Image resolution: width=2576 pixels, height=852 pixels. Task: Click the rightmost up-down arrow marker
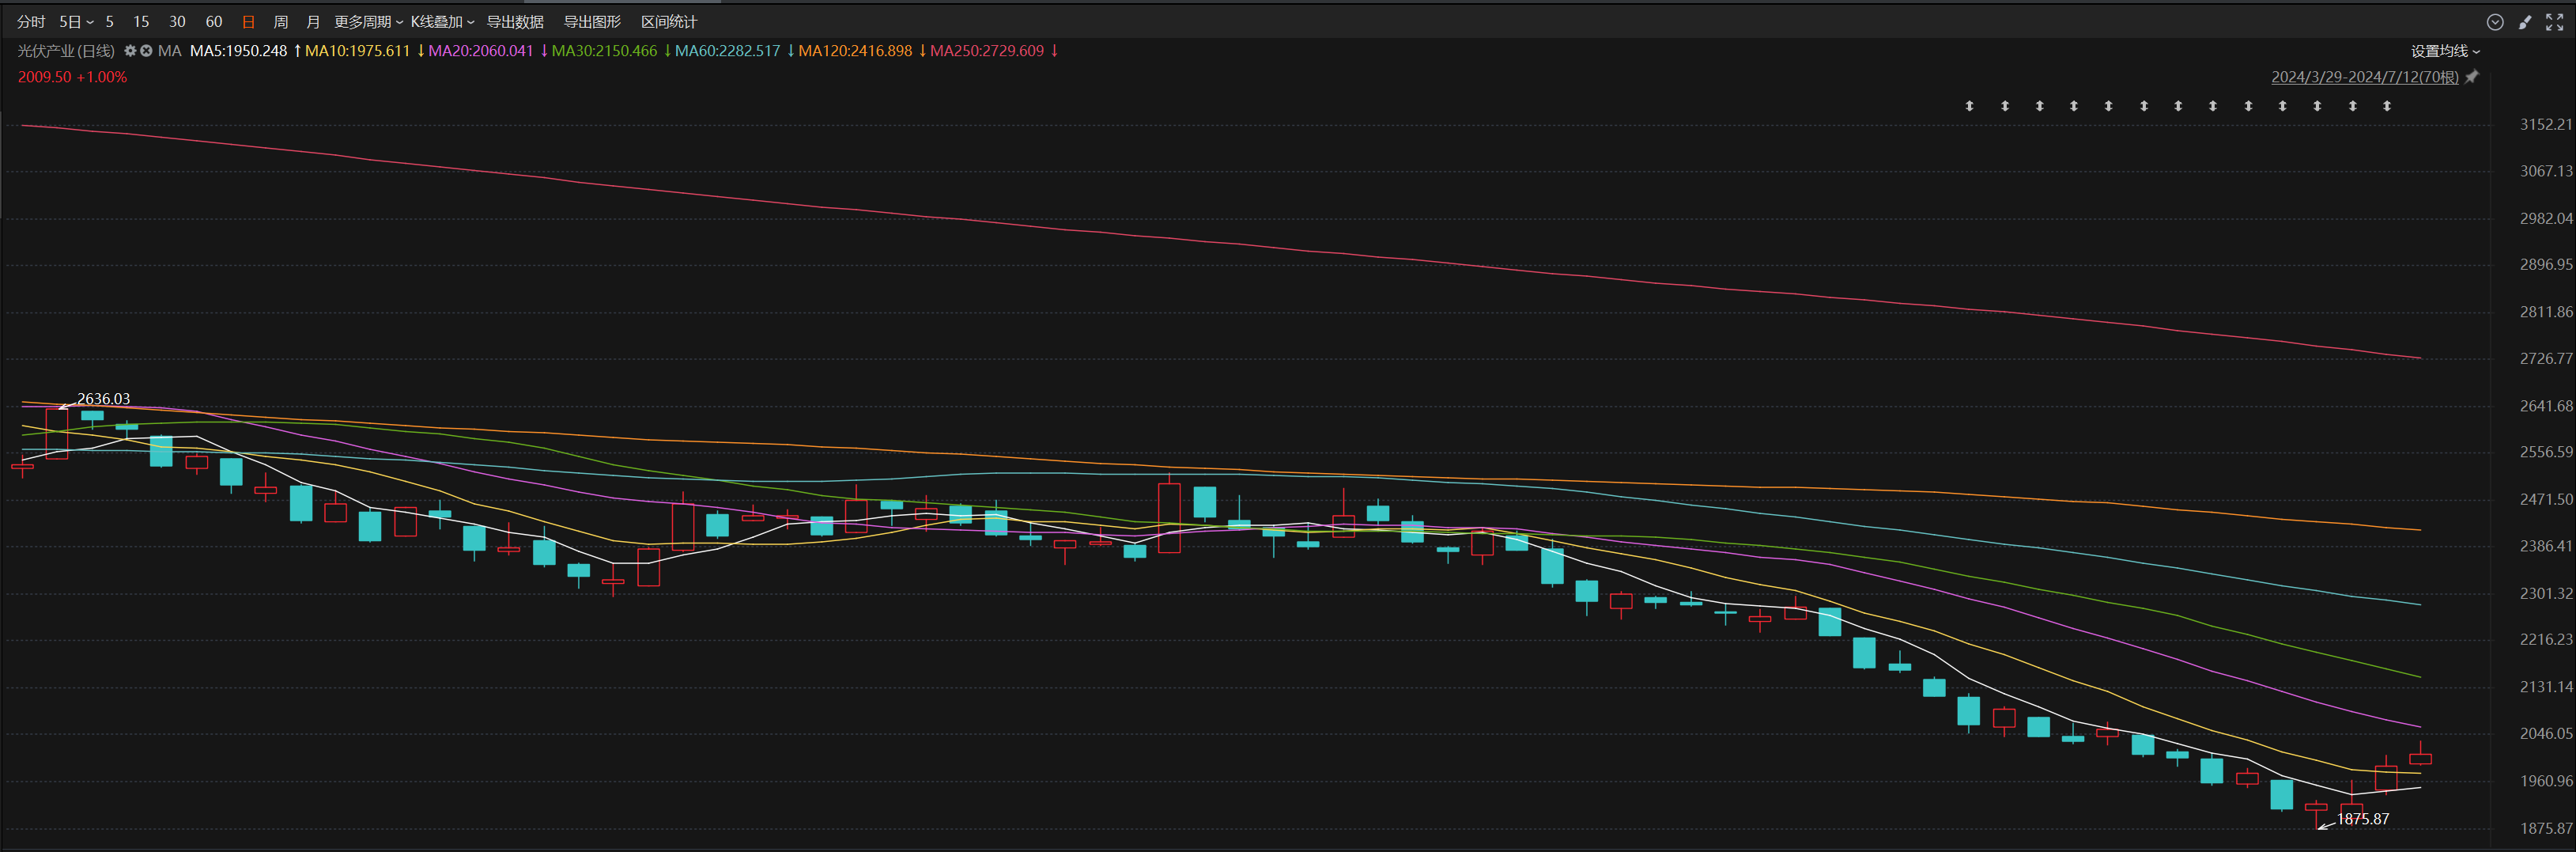[2387, 106]
